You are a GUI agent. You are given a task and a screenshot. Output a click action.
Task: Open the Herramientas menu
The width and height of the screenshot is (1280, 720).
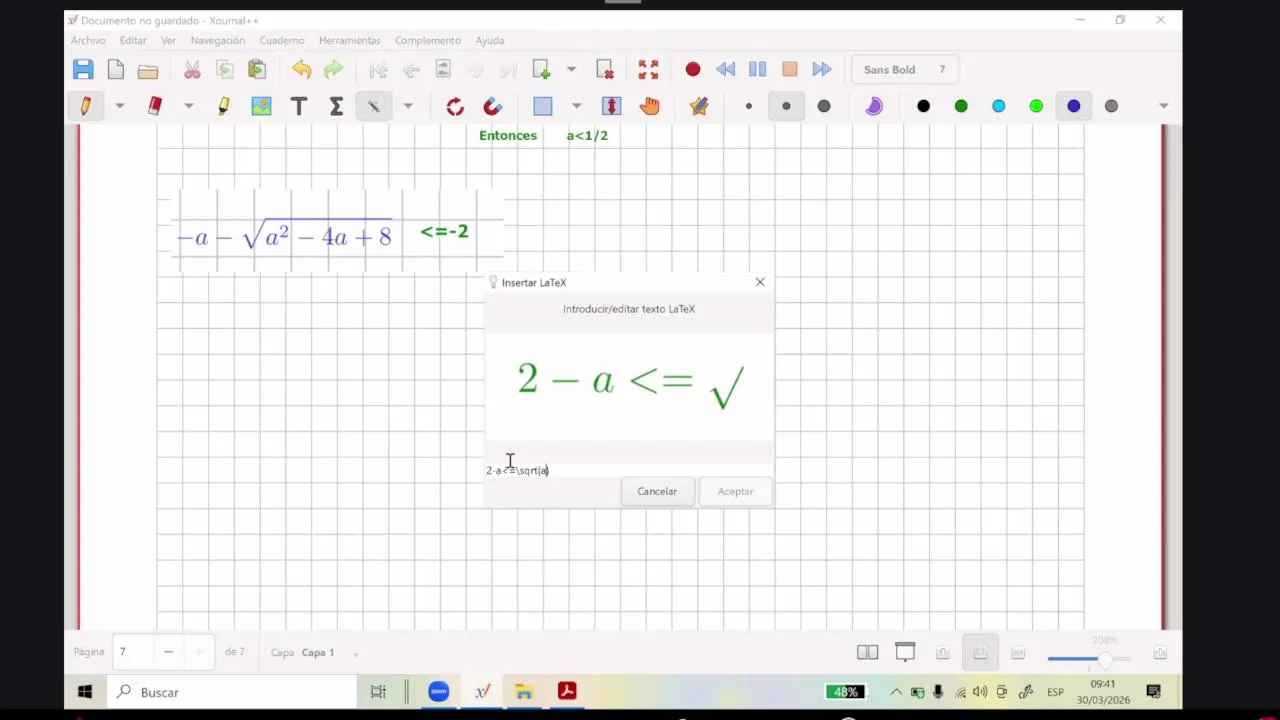coord(350,40)
